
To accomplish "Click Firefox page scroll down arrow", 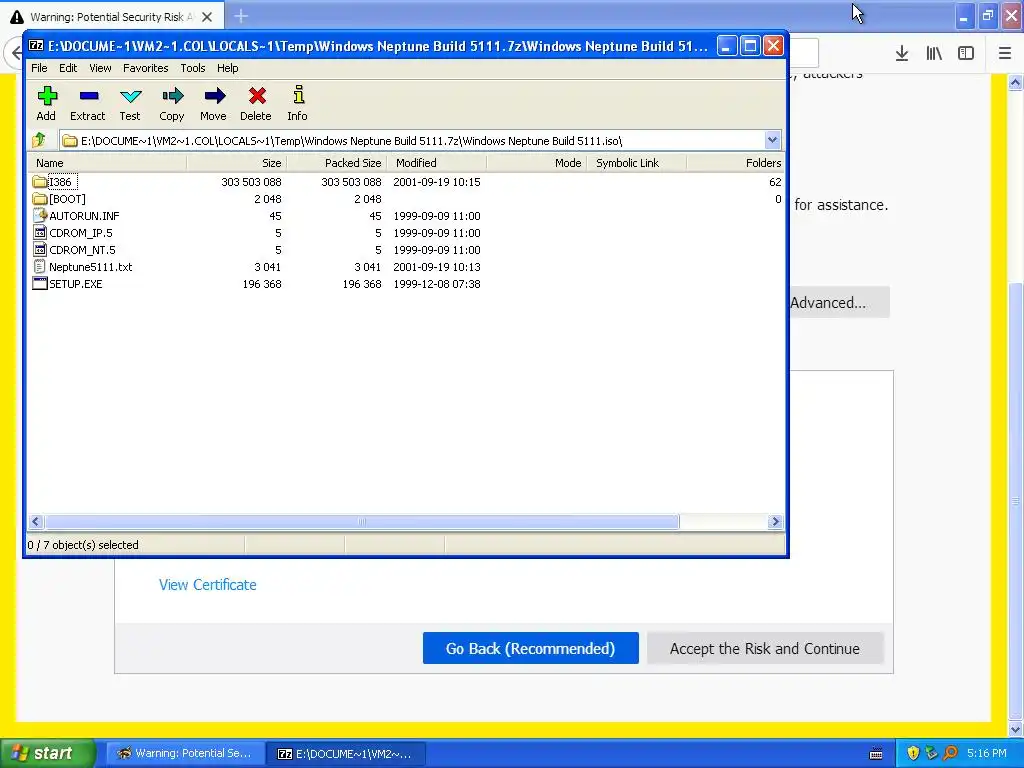I will [x=1015, y=729].
